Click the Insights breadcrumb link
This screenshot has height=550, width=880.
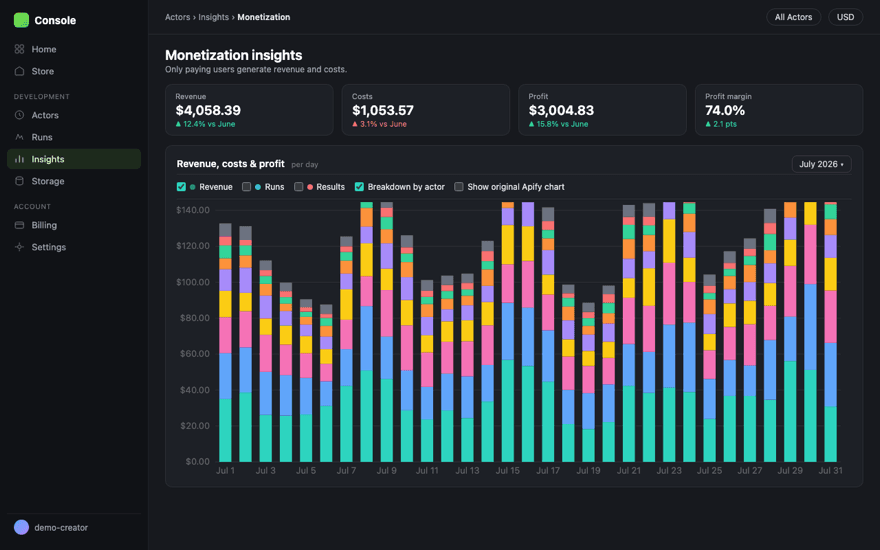213,17
